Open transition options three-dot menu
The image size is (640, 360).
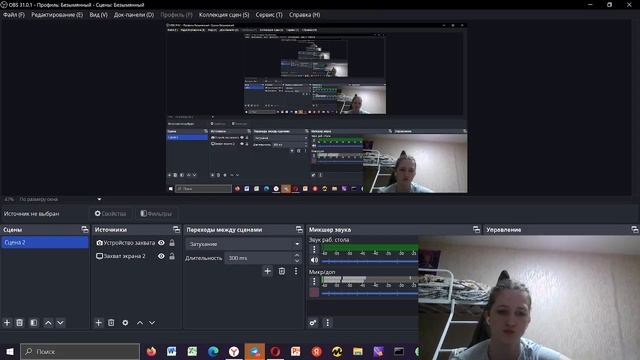point(296,271)
